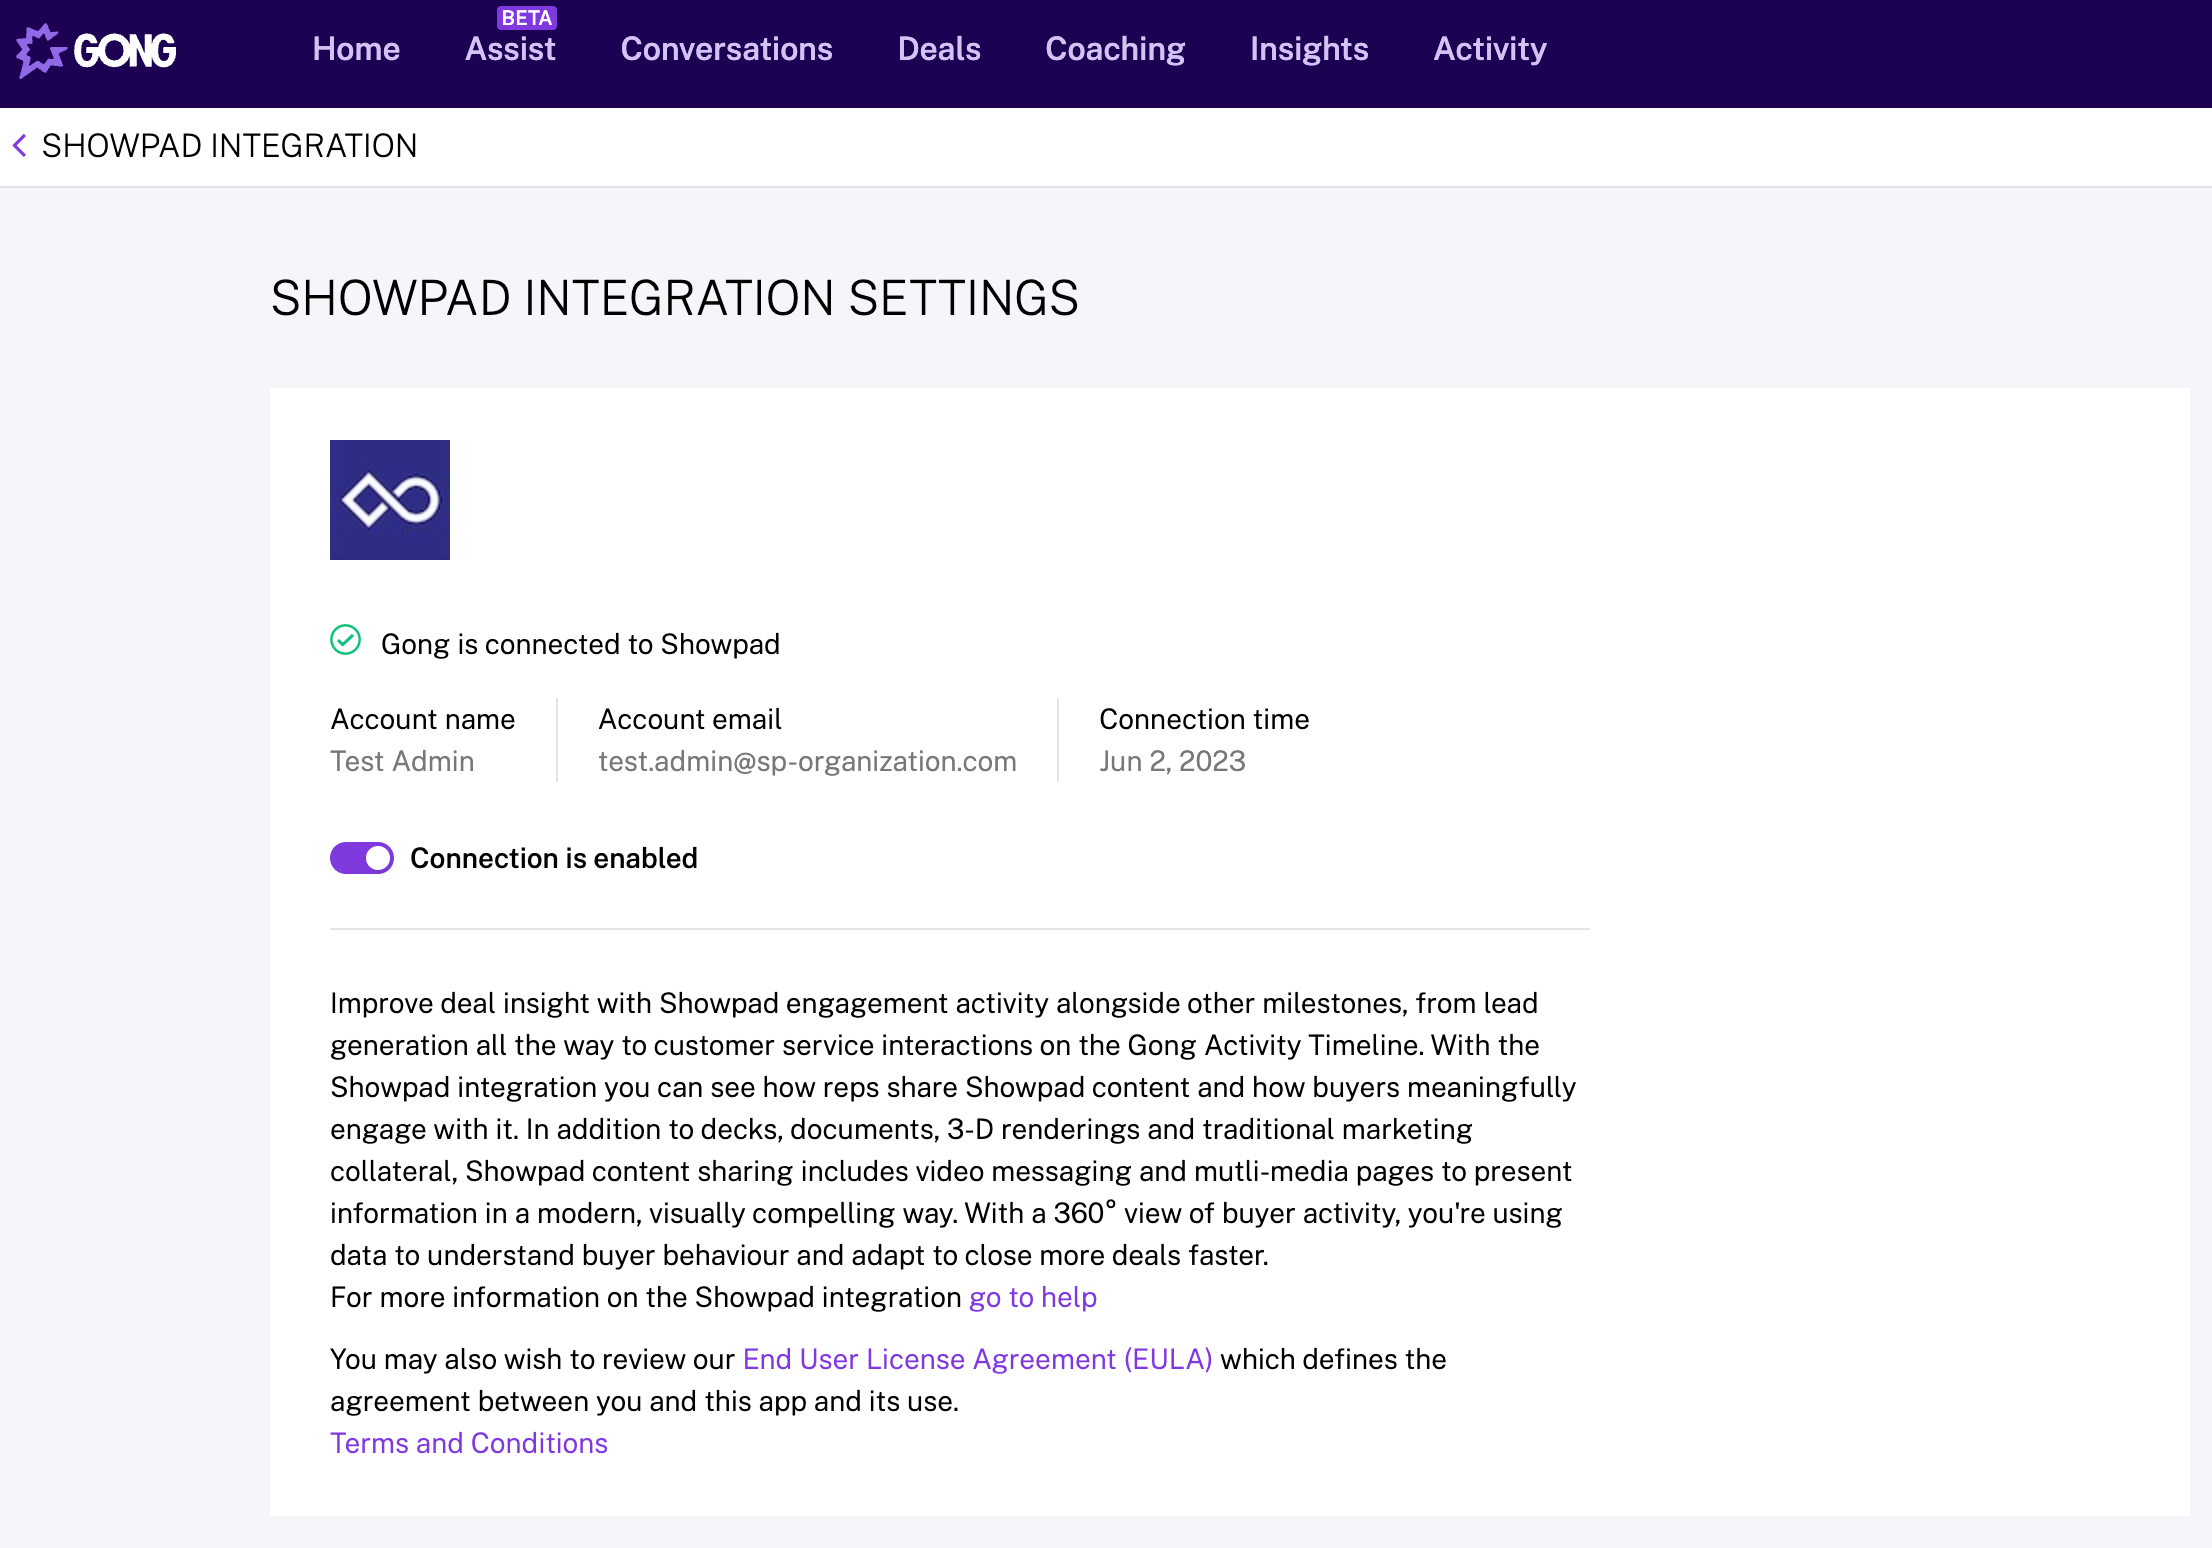The width and height of the screenshot is (2212, 1548).
Task: Open the End User License Agreement link
Action: pyautogui.click(x=977, y=1359)
